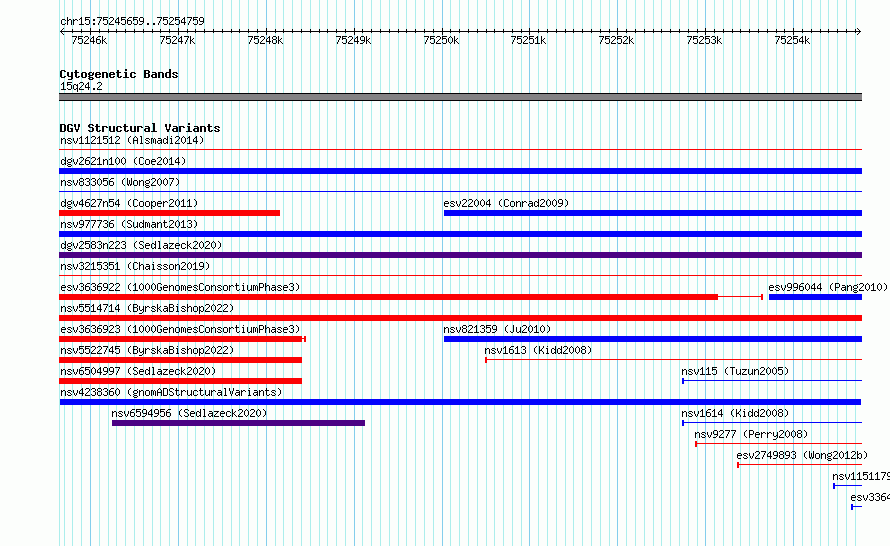Open the nsv1614 (Kidd2008) label

735,413
